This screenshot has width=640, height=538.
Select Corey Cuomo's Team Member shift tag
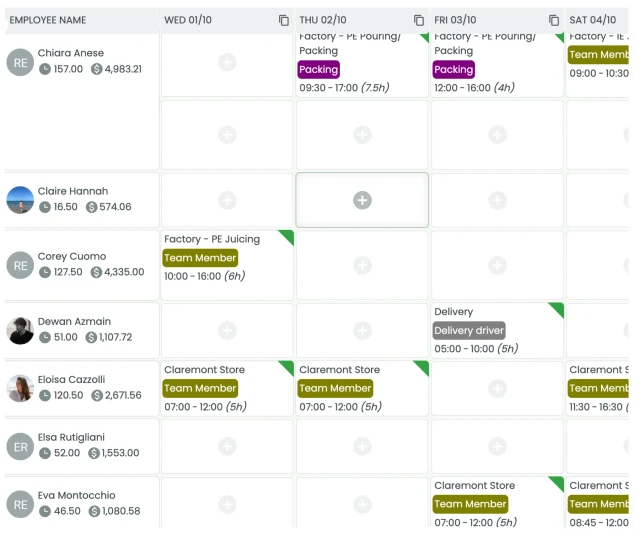200,258
